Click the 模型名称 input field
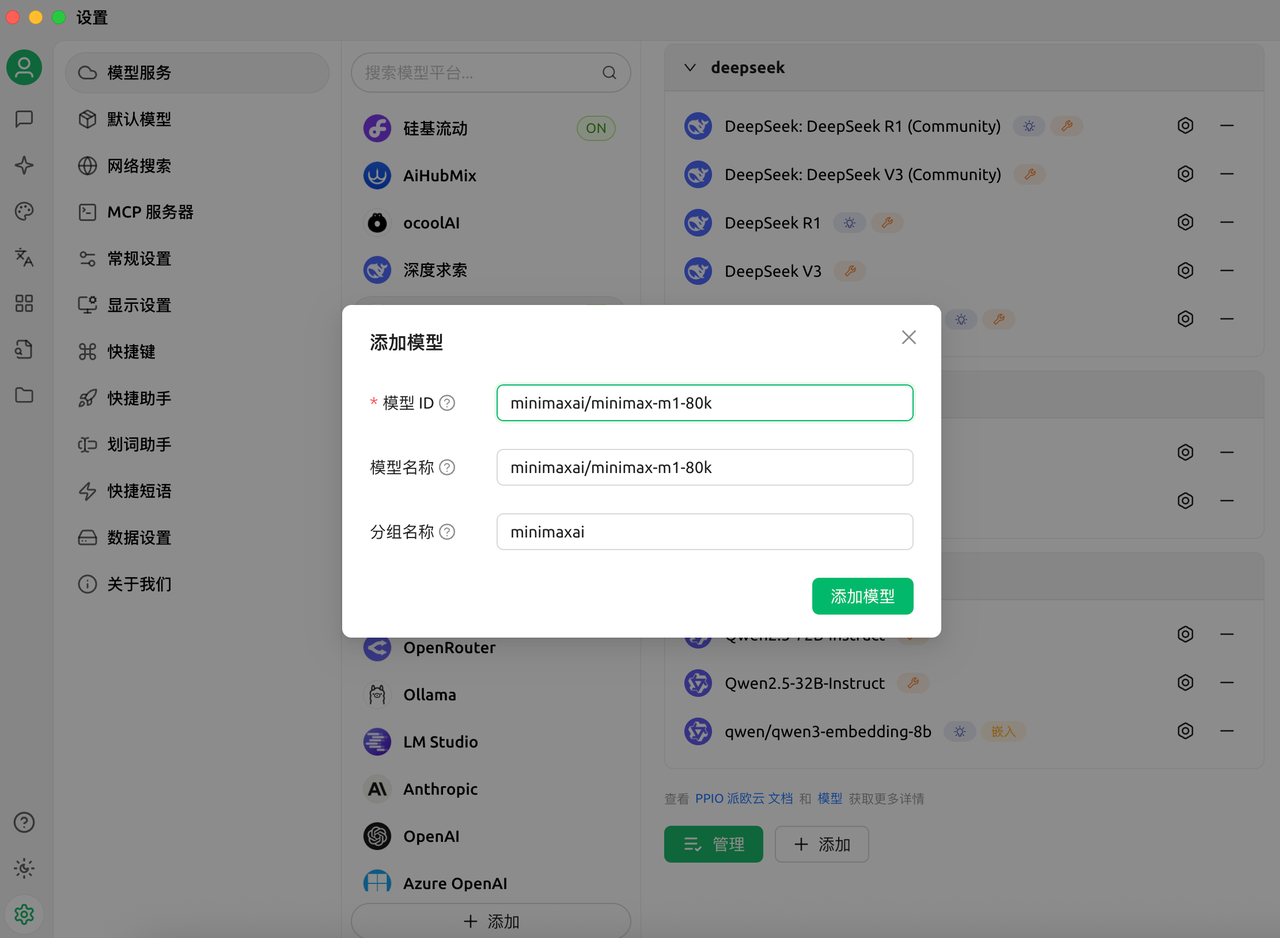The width and height of the screenshot is (1280, 938). [x=704, y=467]
